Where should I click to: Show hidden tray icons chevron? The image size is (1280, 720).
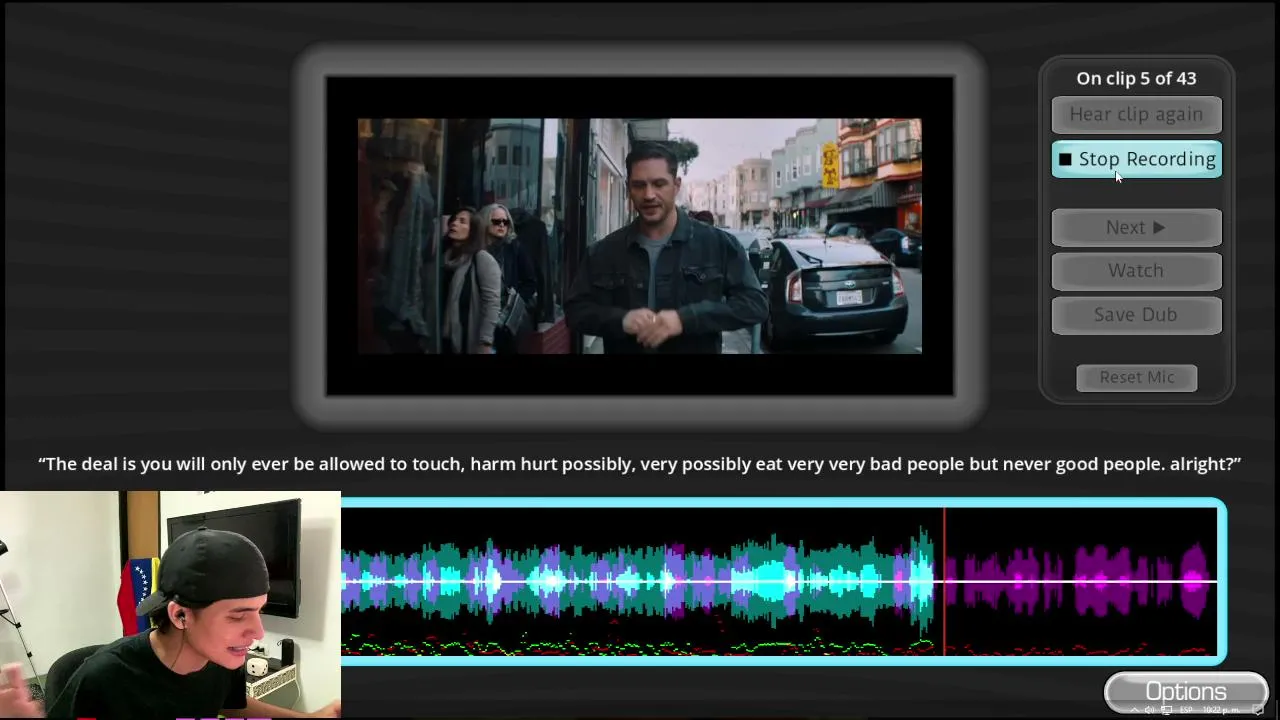tap(1134, 710)
